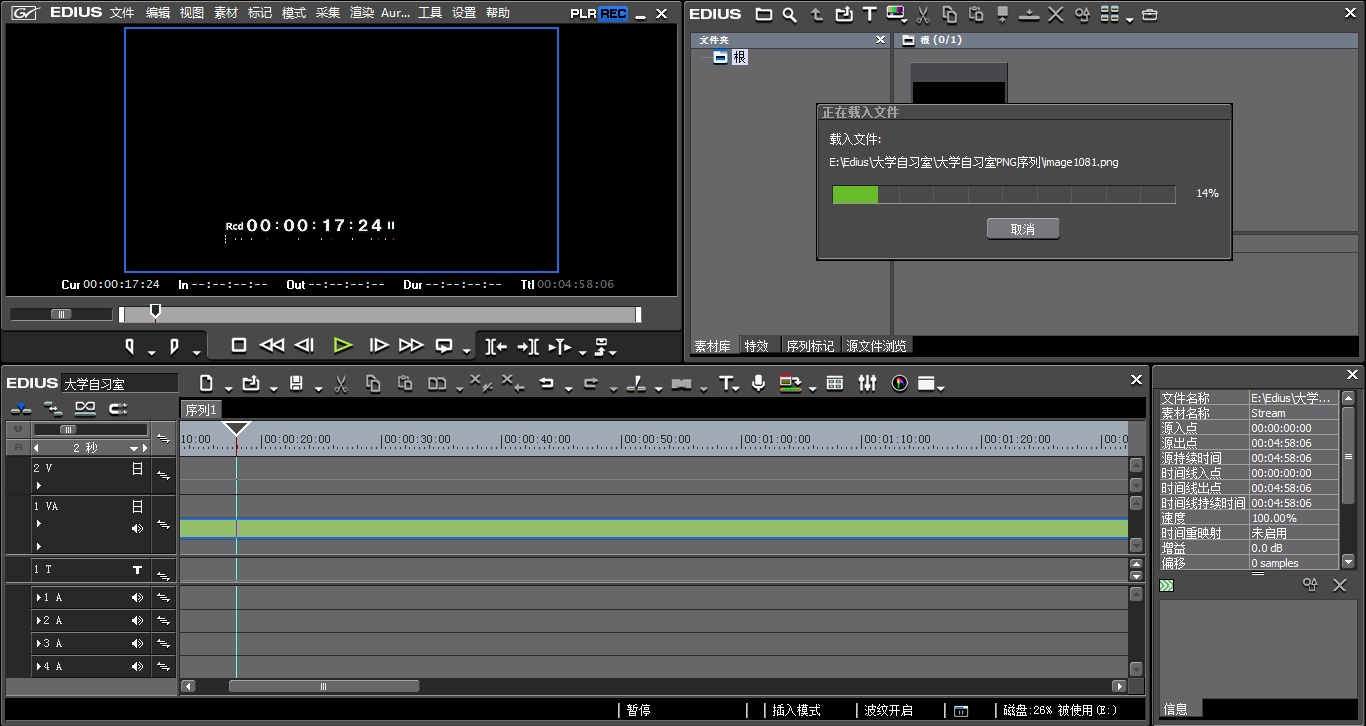Click the add clip icon in bin toolbar
Image resolution: width=1366 pixels, height=726 pixels.
coord(843,14)
